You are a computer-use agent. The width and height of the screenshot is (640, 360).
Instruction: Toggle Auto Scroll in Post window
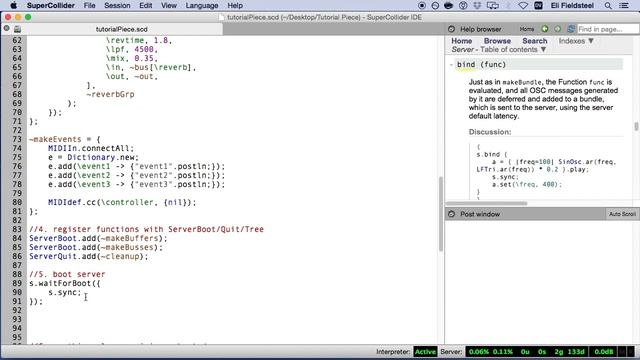[622, 214]
